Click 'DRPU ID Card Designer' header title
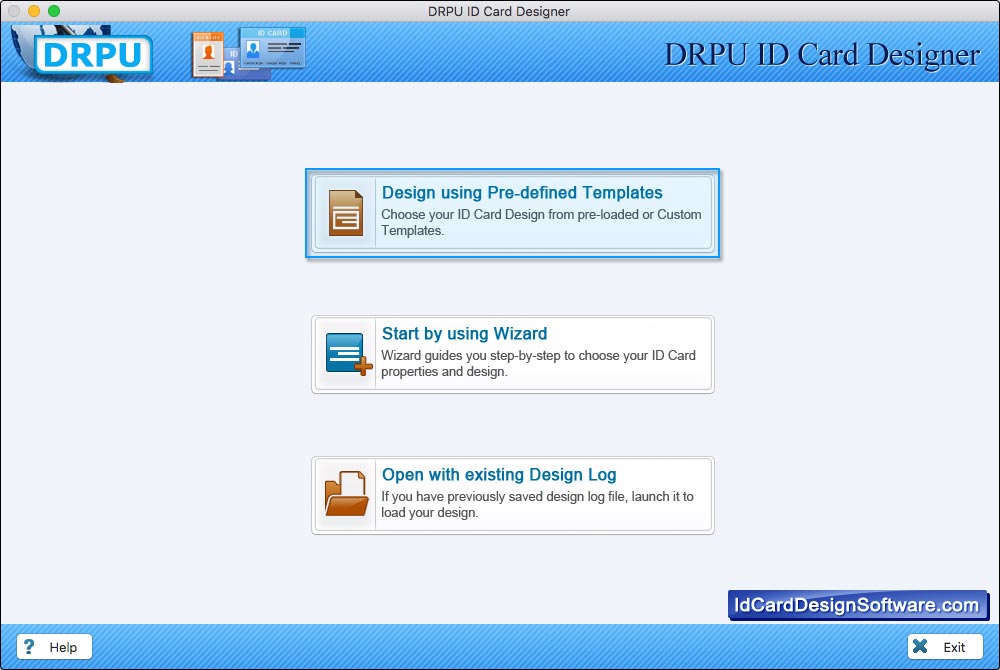1000x670 pixels. [x=822, y=55]
